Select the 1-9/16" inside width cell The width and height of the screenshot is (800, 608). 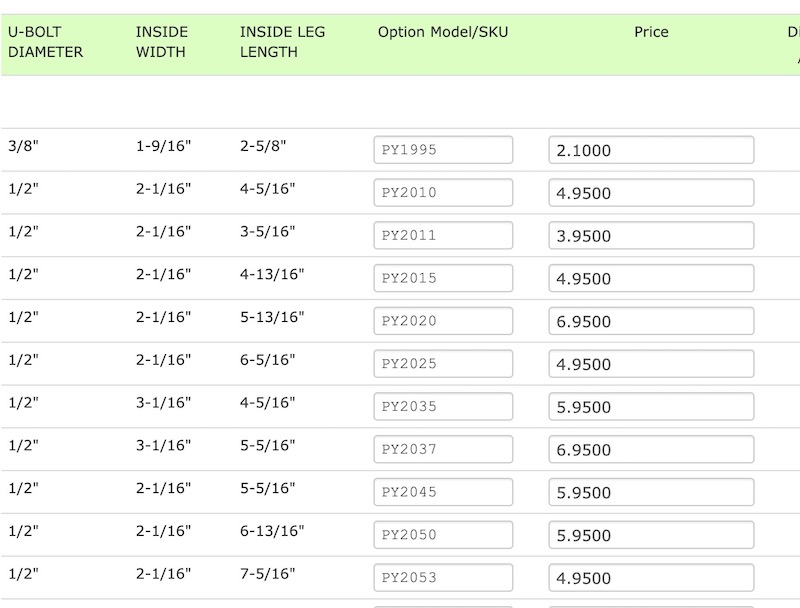click(163, 146)
